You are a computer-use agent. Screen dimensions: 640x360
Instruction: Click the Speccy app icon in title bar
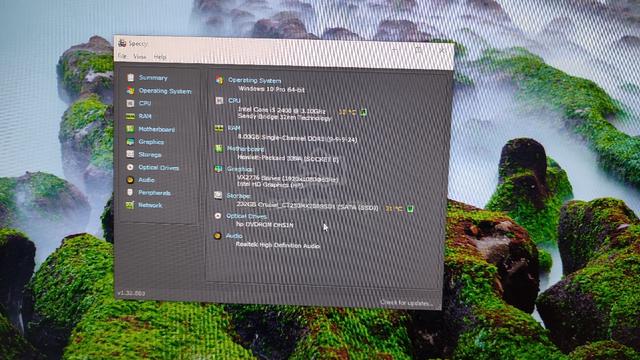[x=122, y=43]
